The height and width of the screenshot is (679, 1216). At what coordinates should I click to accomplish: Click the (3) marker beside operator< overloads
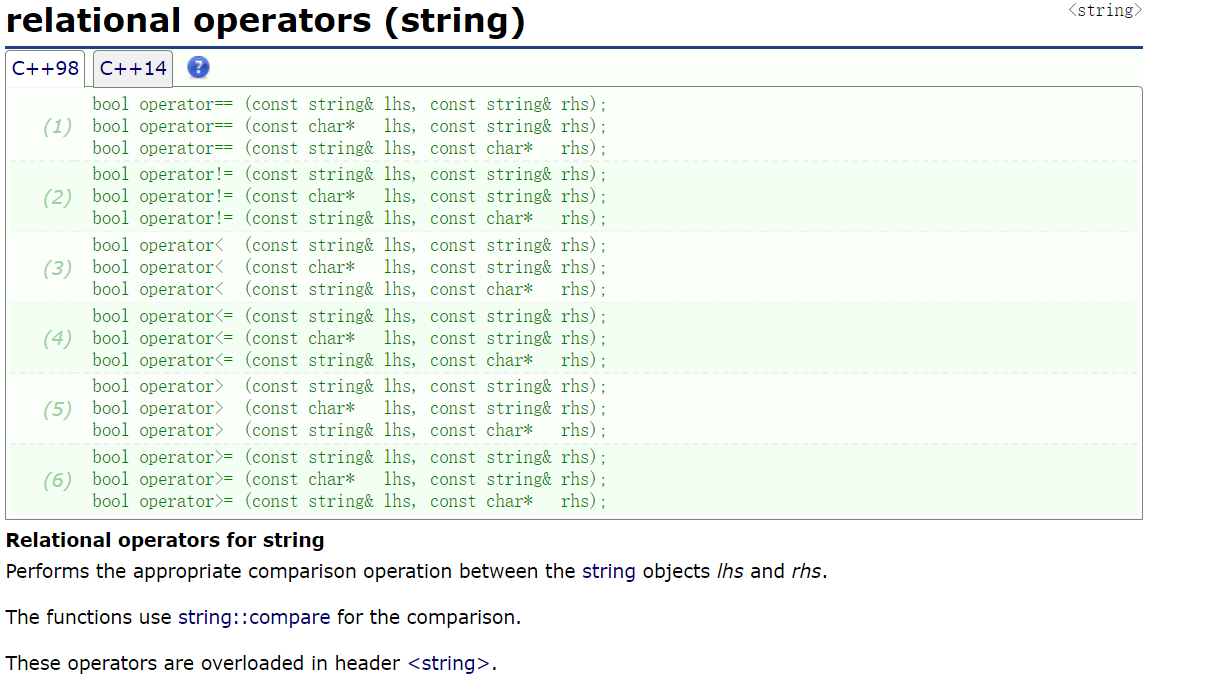point(58,267)
